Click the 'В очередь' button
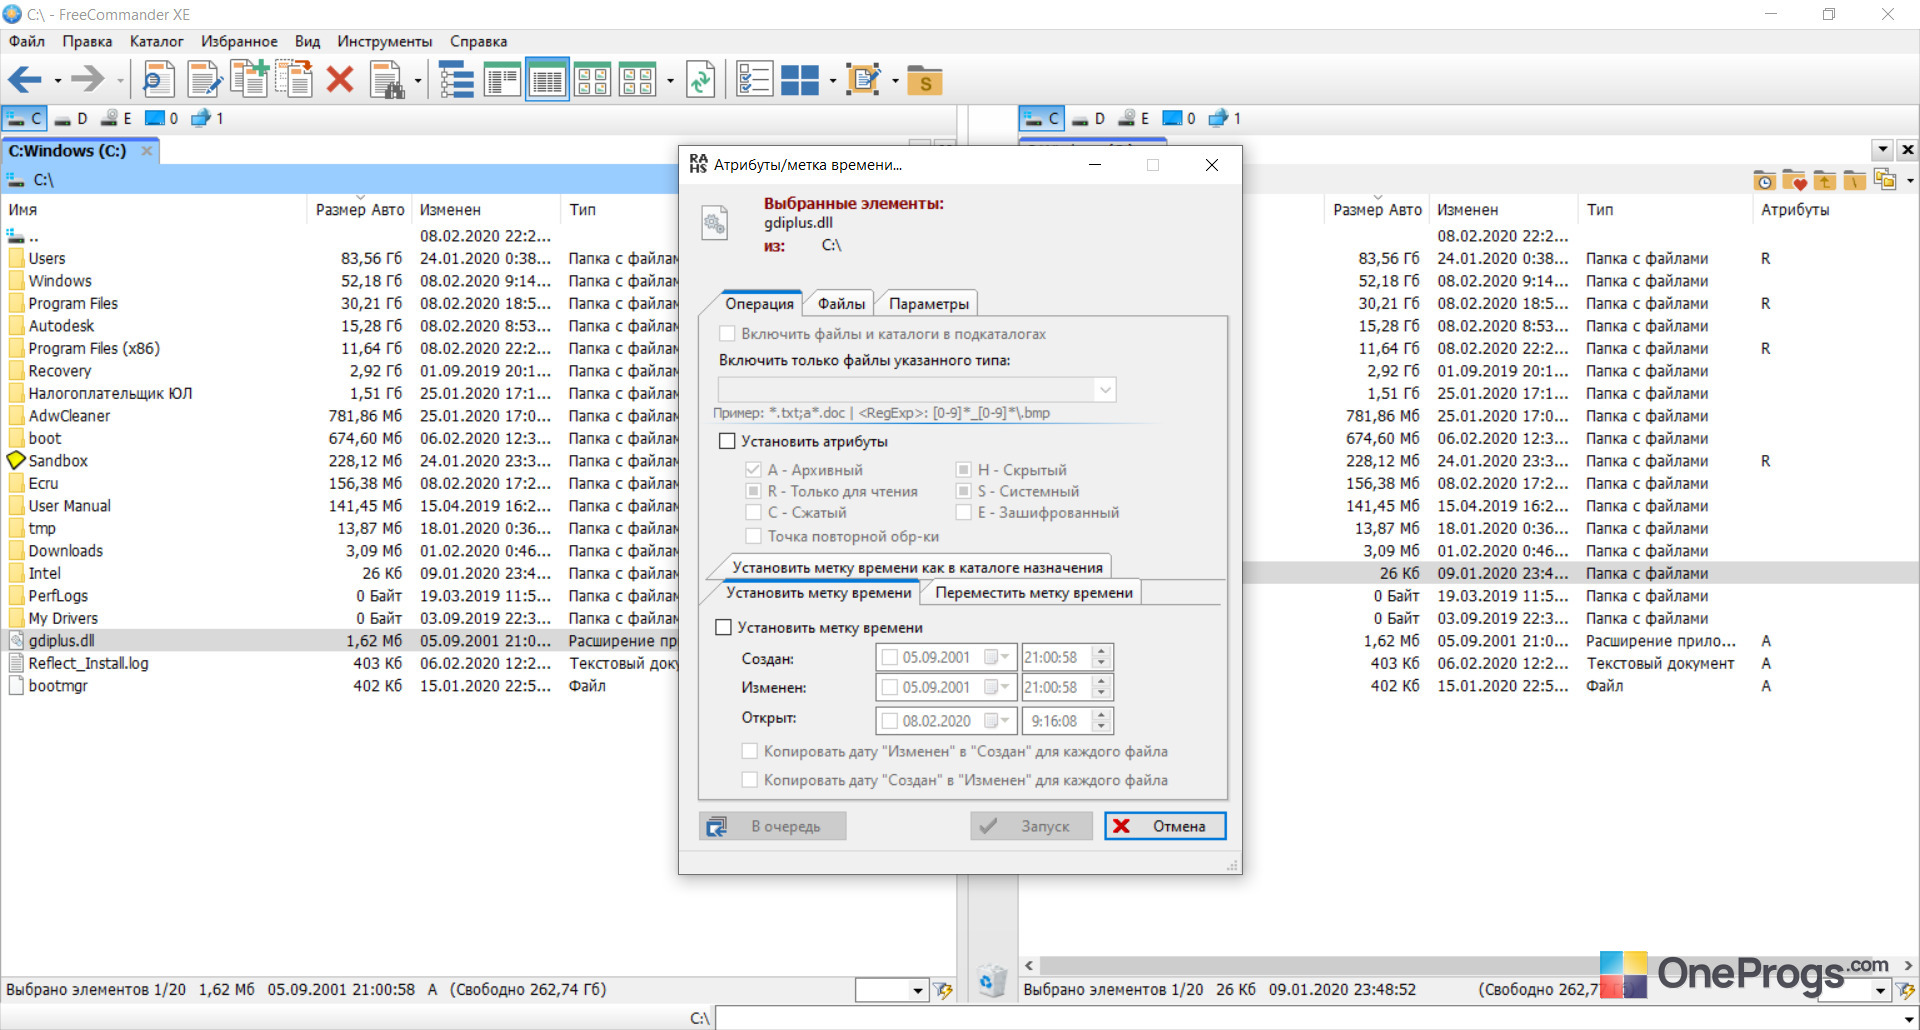The image size is (1920, 1030). pos(772,826)
